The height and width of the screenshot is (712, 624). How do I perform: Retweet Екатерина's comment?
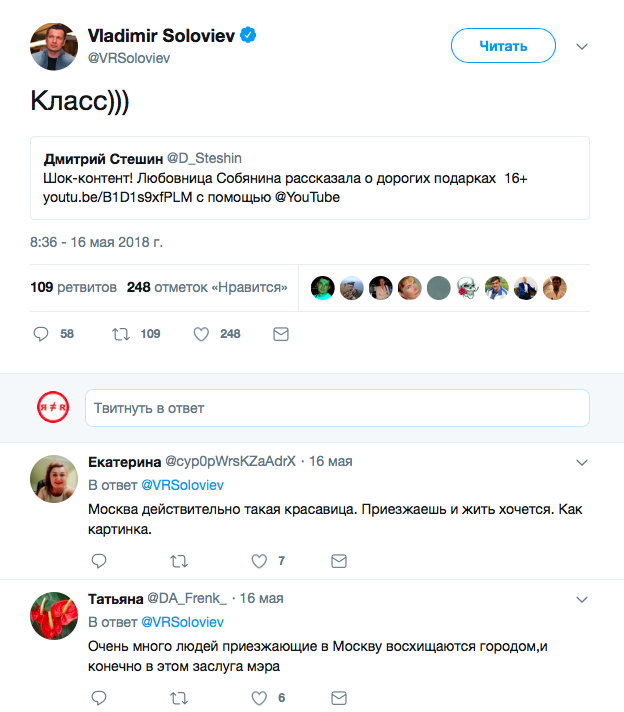tap(179, 562)
